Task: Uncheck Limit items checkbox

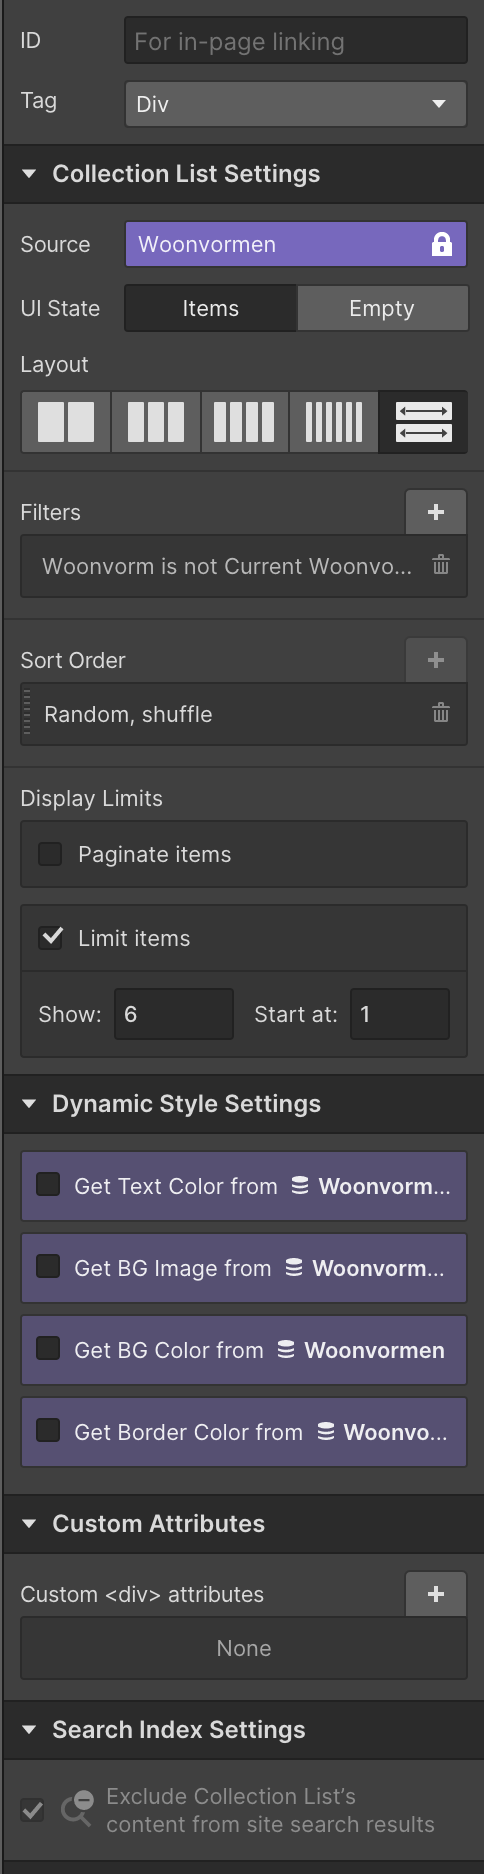Action: coord(50,938)
